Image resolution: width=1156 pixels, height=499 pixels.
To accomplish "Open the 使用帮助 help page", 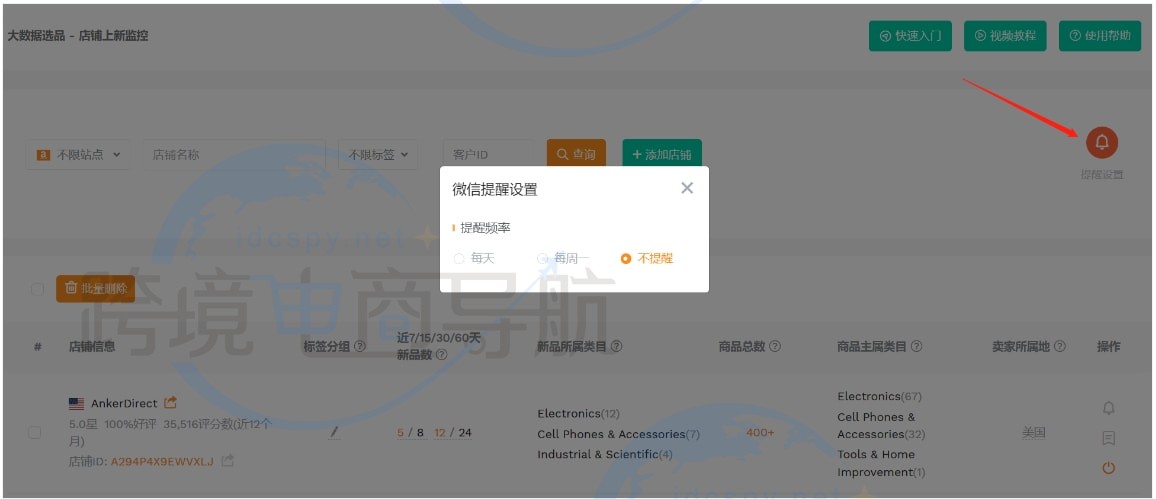I will coord(1099,35).
